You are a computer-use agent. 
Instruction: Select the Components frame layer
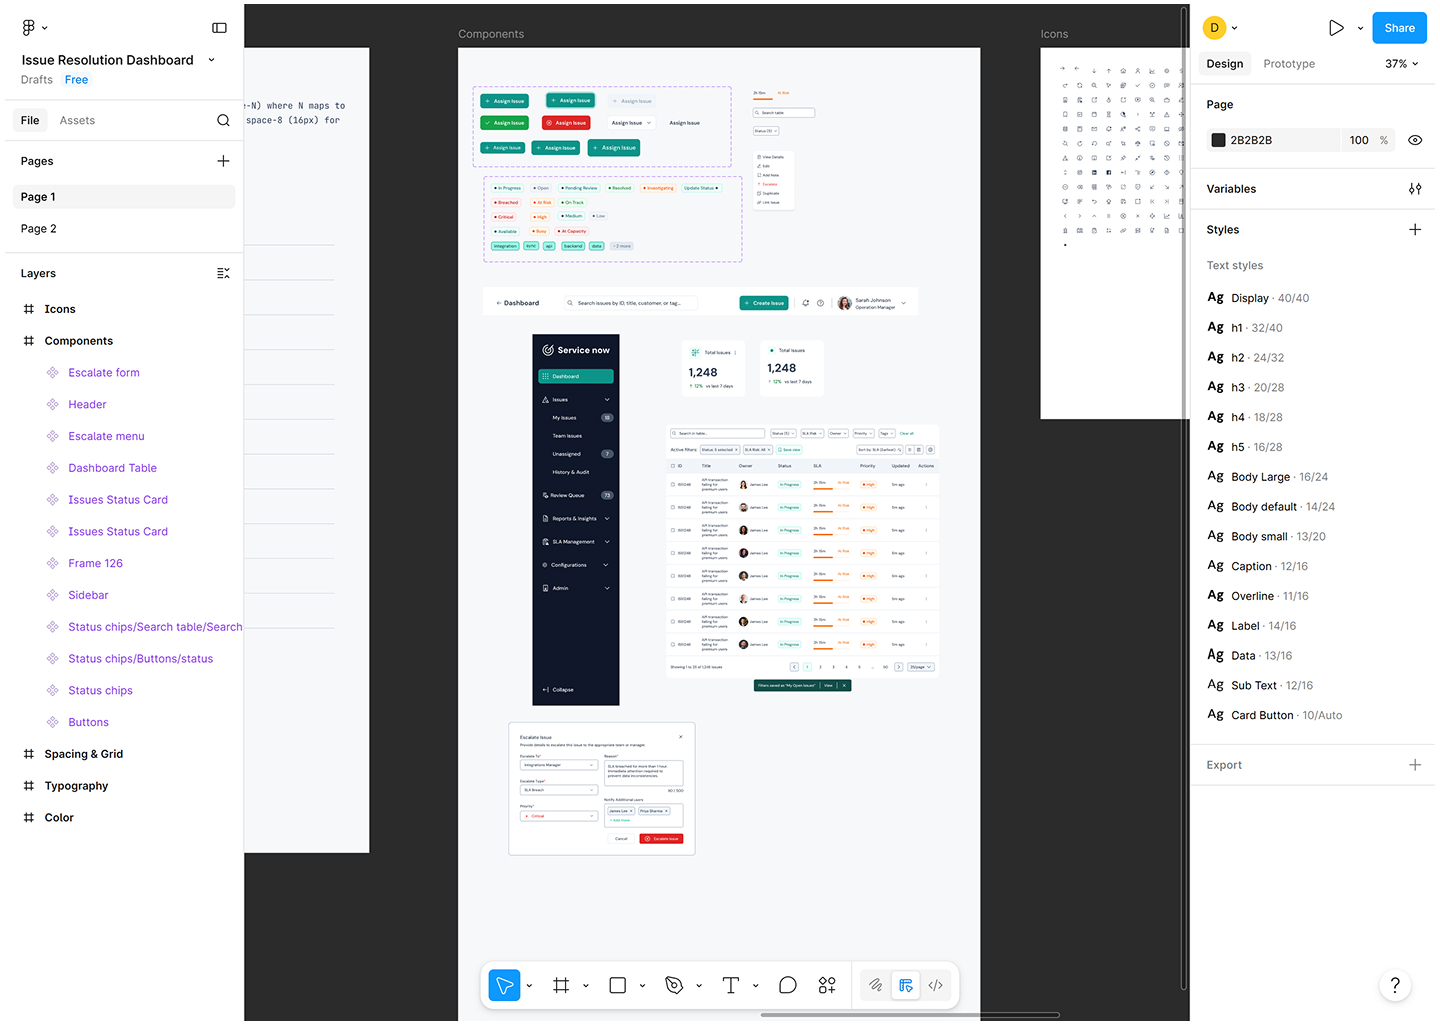[78, 341]
